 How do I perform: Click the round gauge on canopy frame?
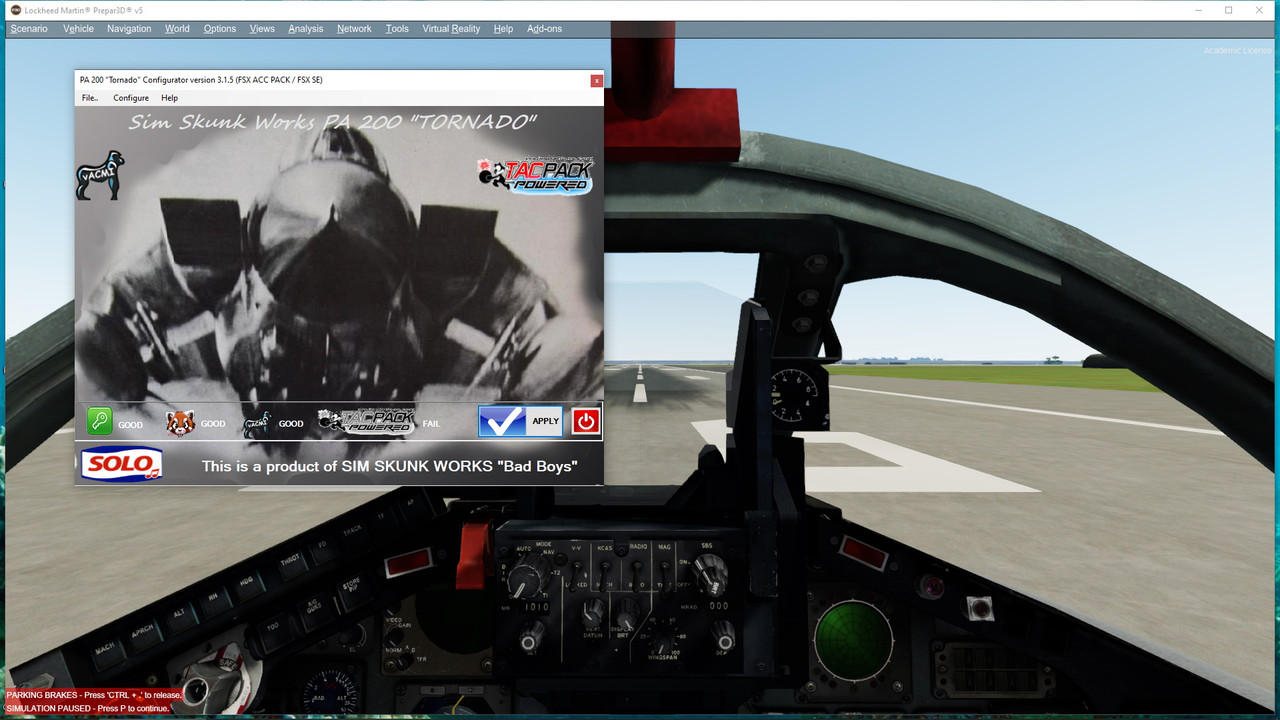point(792,394)
